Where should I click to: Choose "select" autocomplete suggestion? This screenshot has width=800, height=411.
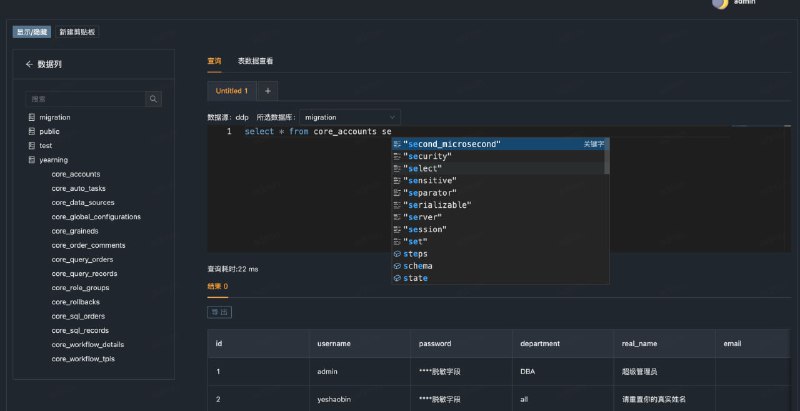(x=500, y=169)
